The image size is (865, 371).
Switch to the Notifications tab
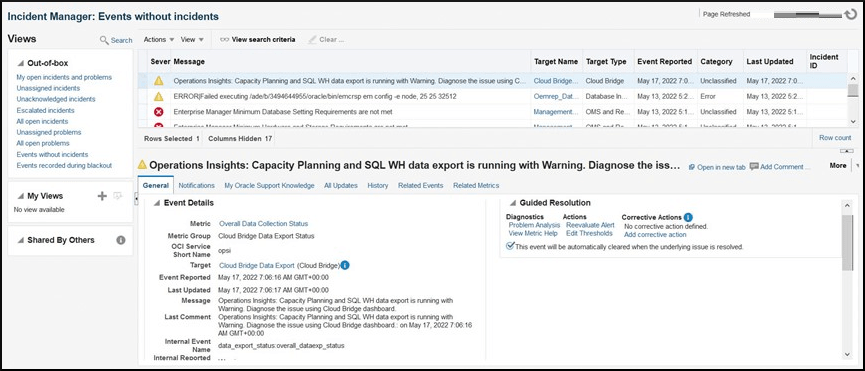(x=196, y=185)
